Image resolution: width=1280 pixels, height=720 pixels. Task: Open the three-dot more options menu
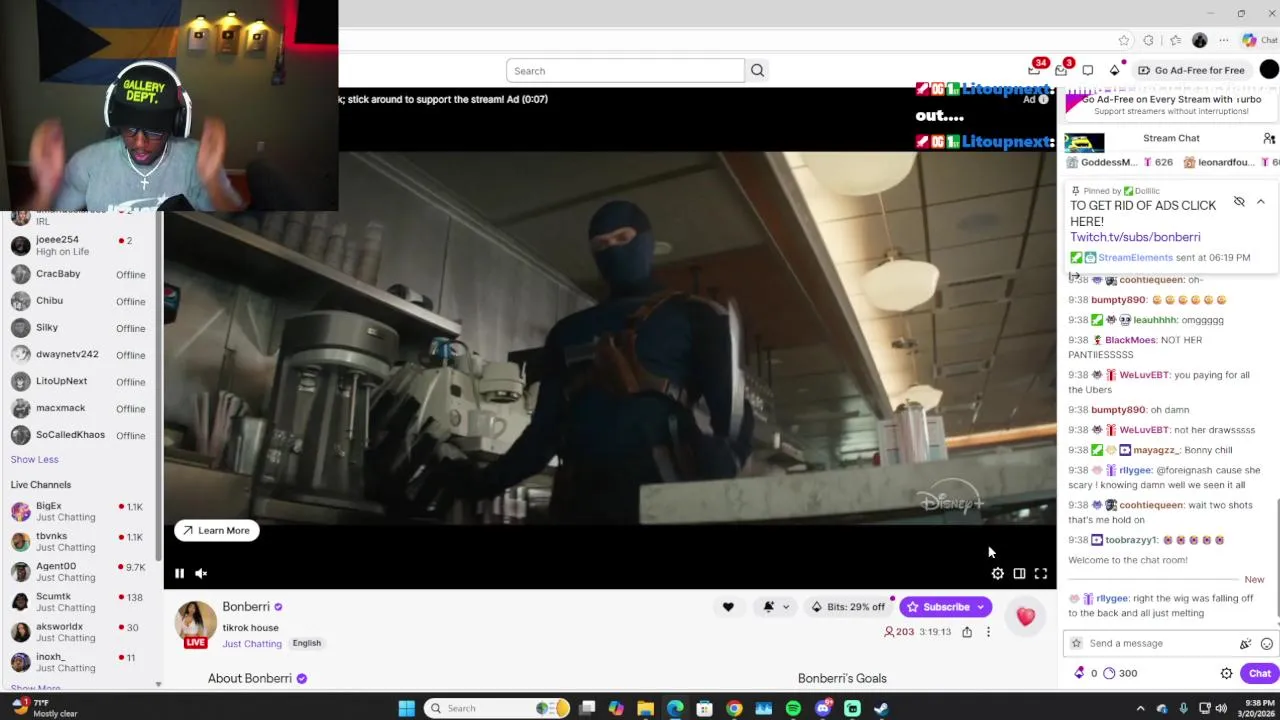(988, 632)
